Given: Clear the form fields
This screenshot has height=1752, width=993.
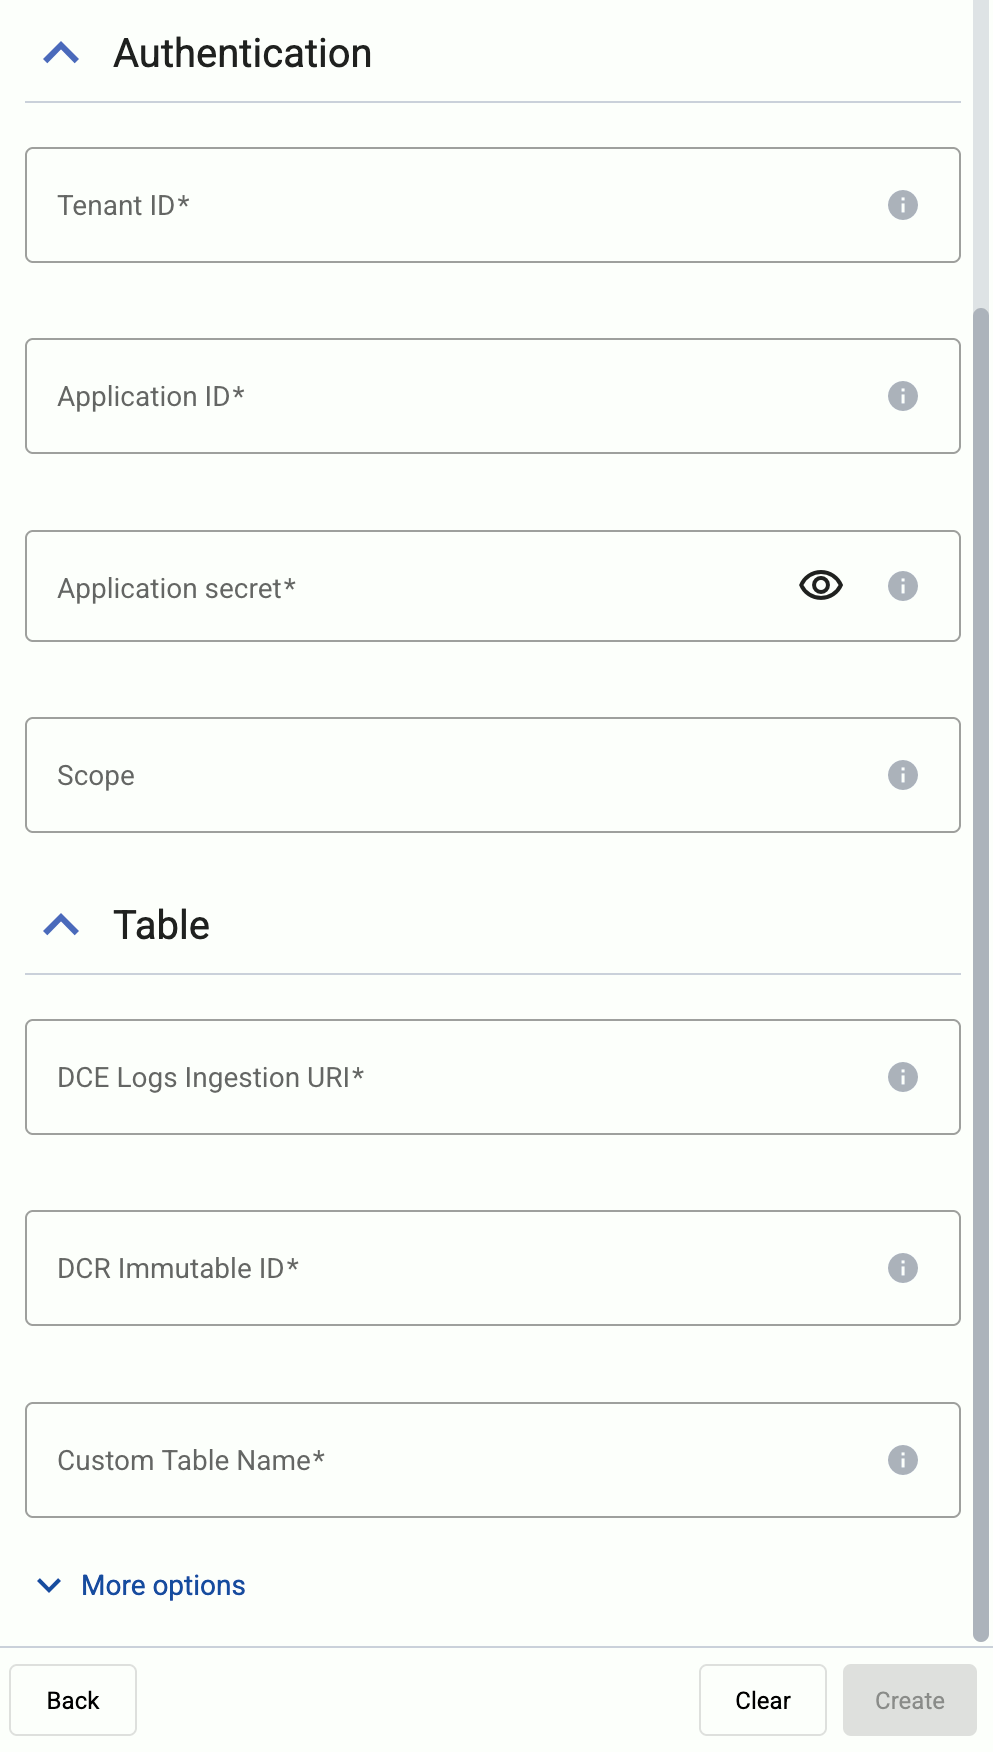Looking at the screenshot, I should (x=762, y=1700).
